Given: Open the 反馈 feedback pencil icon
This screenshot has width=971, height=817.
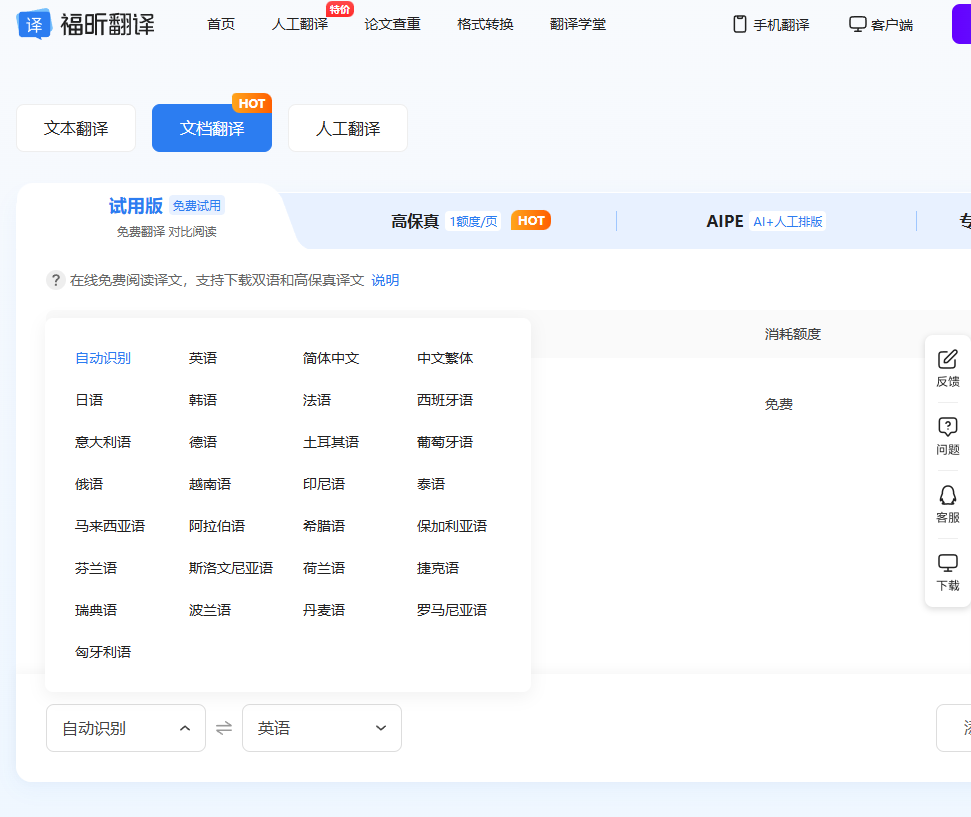Looking at the screenshot, I should point(947,359).
